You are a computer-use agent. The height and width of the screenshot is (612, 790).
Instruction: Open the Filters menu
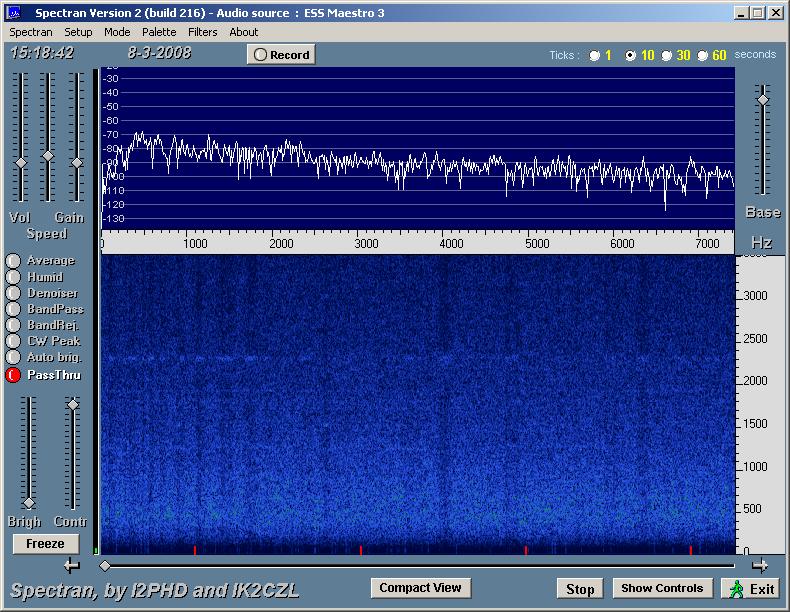(x=202, y=32)
